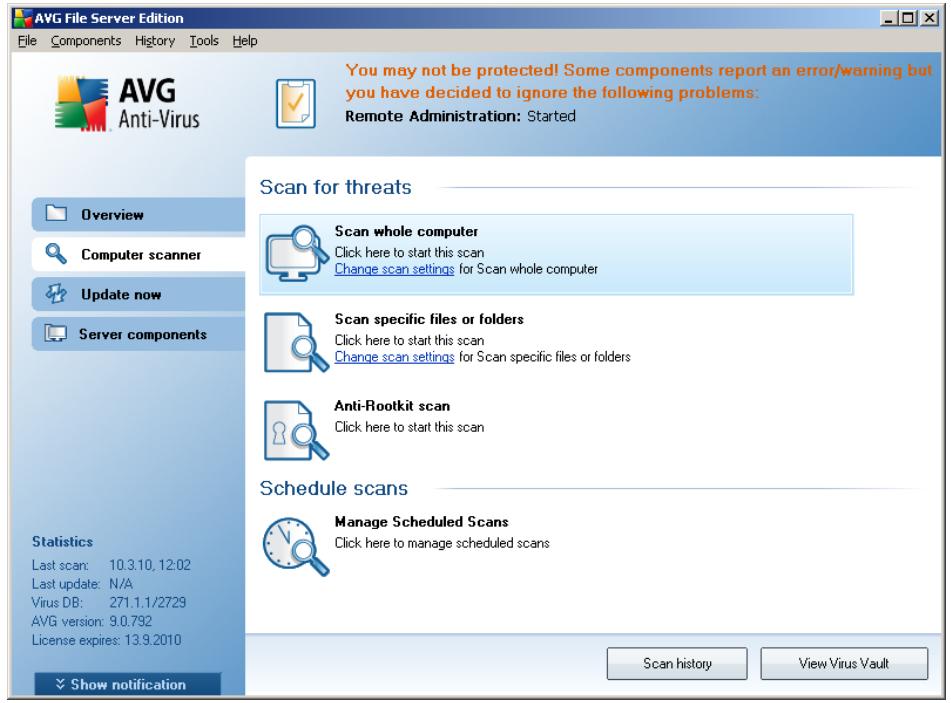Click the AVG Anti-Virus logo
This screenshot has height=703, width=951.
pos(127,103)
